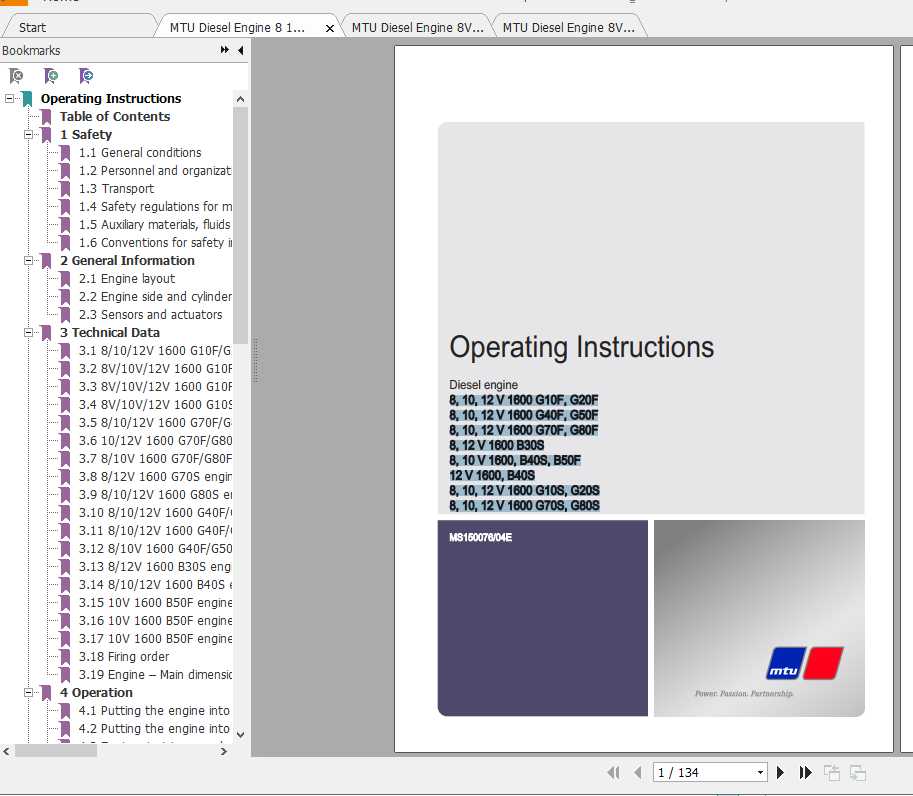Open 2 General Information bookmark
The width and height of the screenshot is (913, 796).
click(x=127, y=260)
